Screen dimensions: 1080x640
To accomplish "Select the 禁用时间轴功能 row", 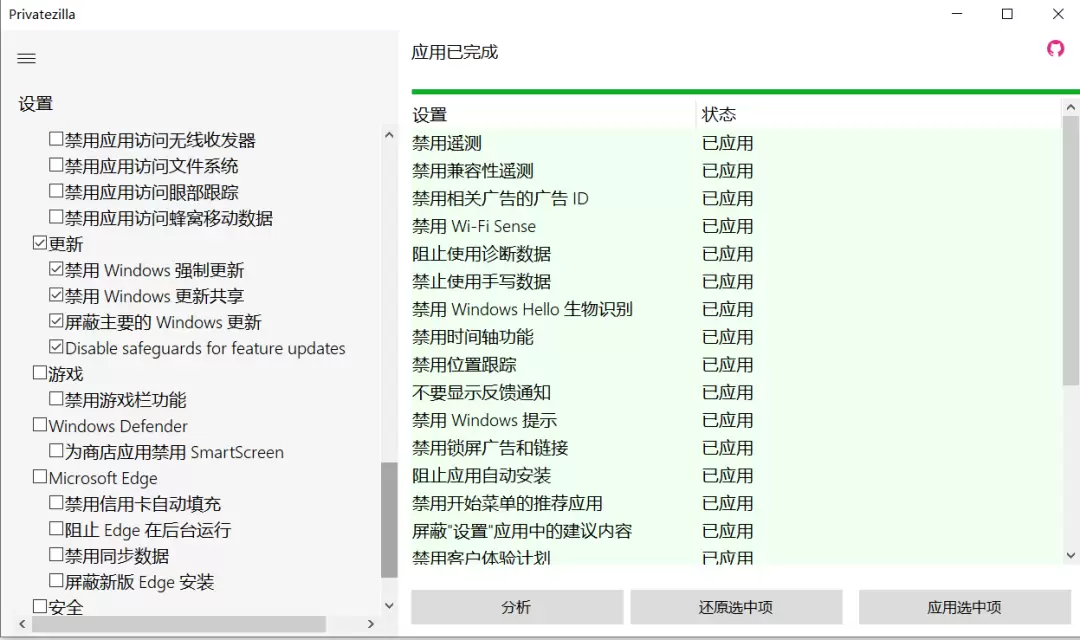I will pyautogui.click(x=736, y=337).
